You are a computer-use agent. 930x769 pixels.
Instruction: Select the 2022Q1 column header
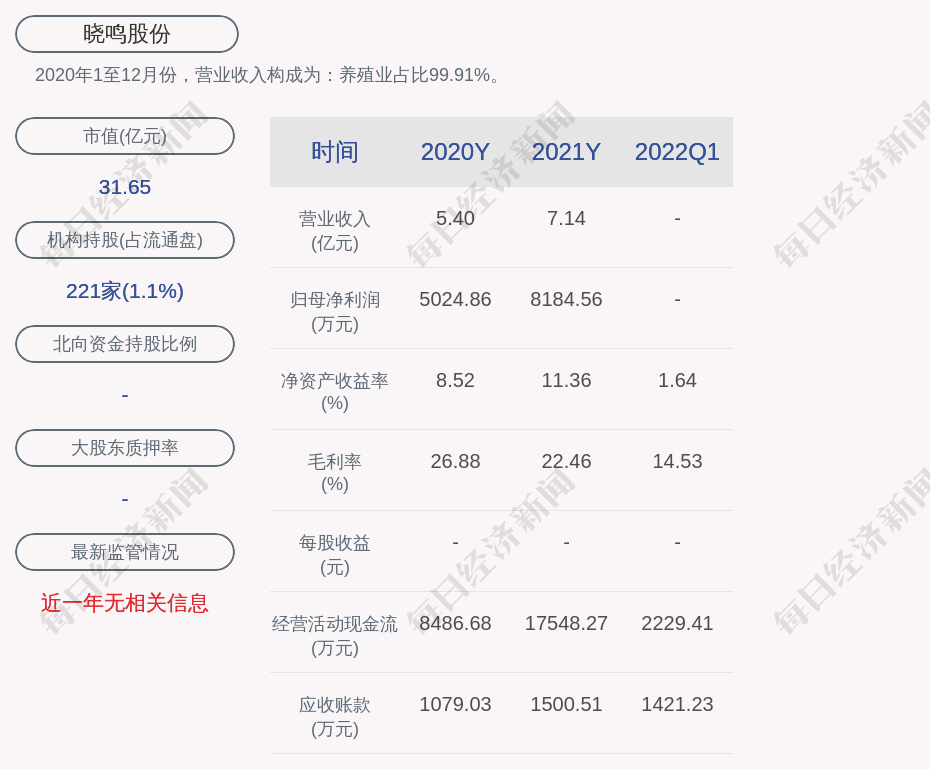(x=677, y=152)
